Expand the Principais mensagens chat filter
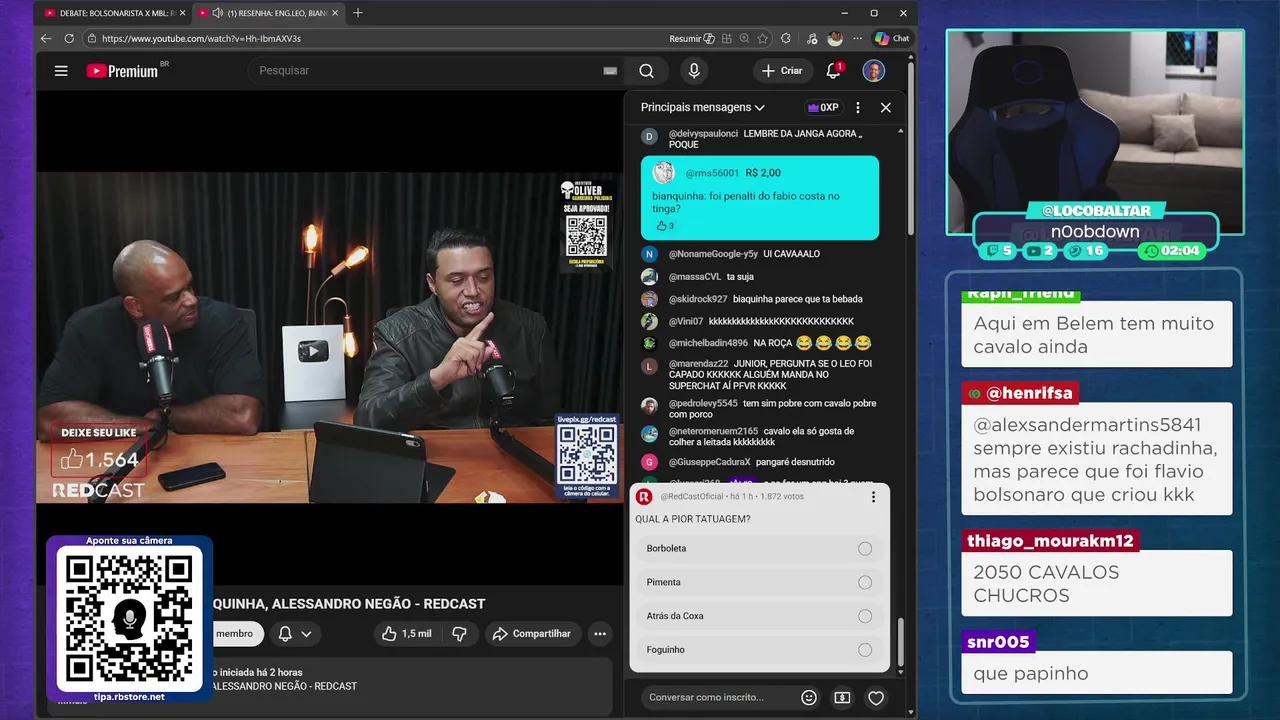 click(702, 107)
